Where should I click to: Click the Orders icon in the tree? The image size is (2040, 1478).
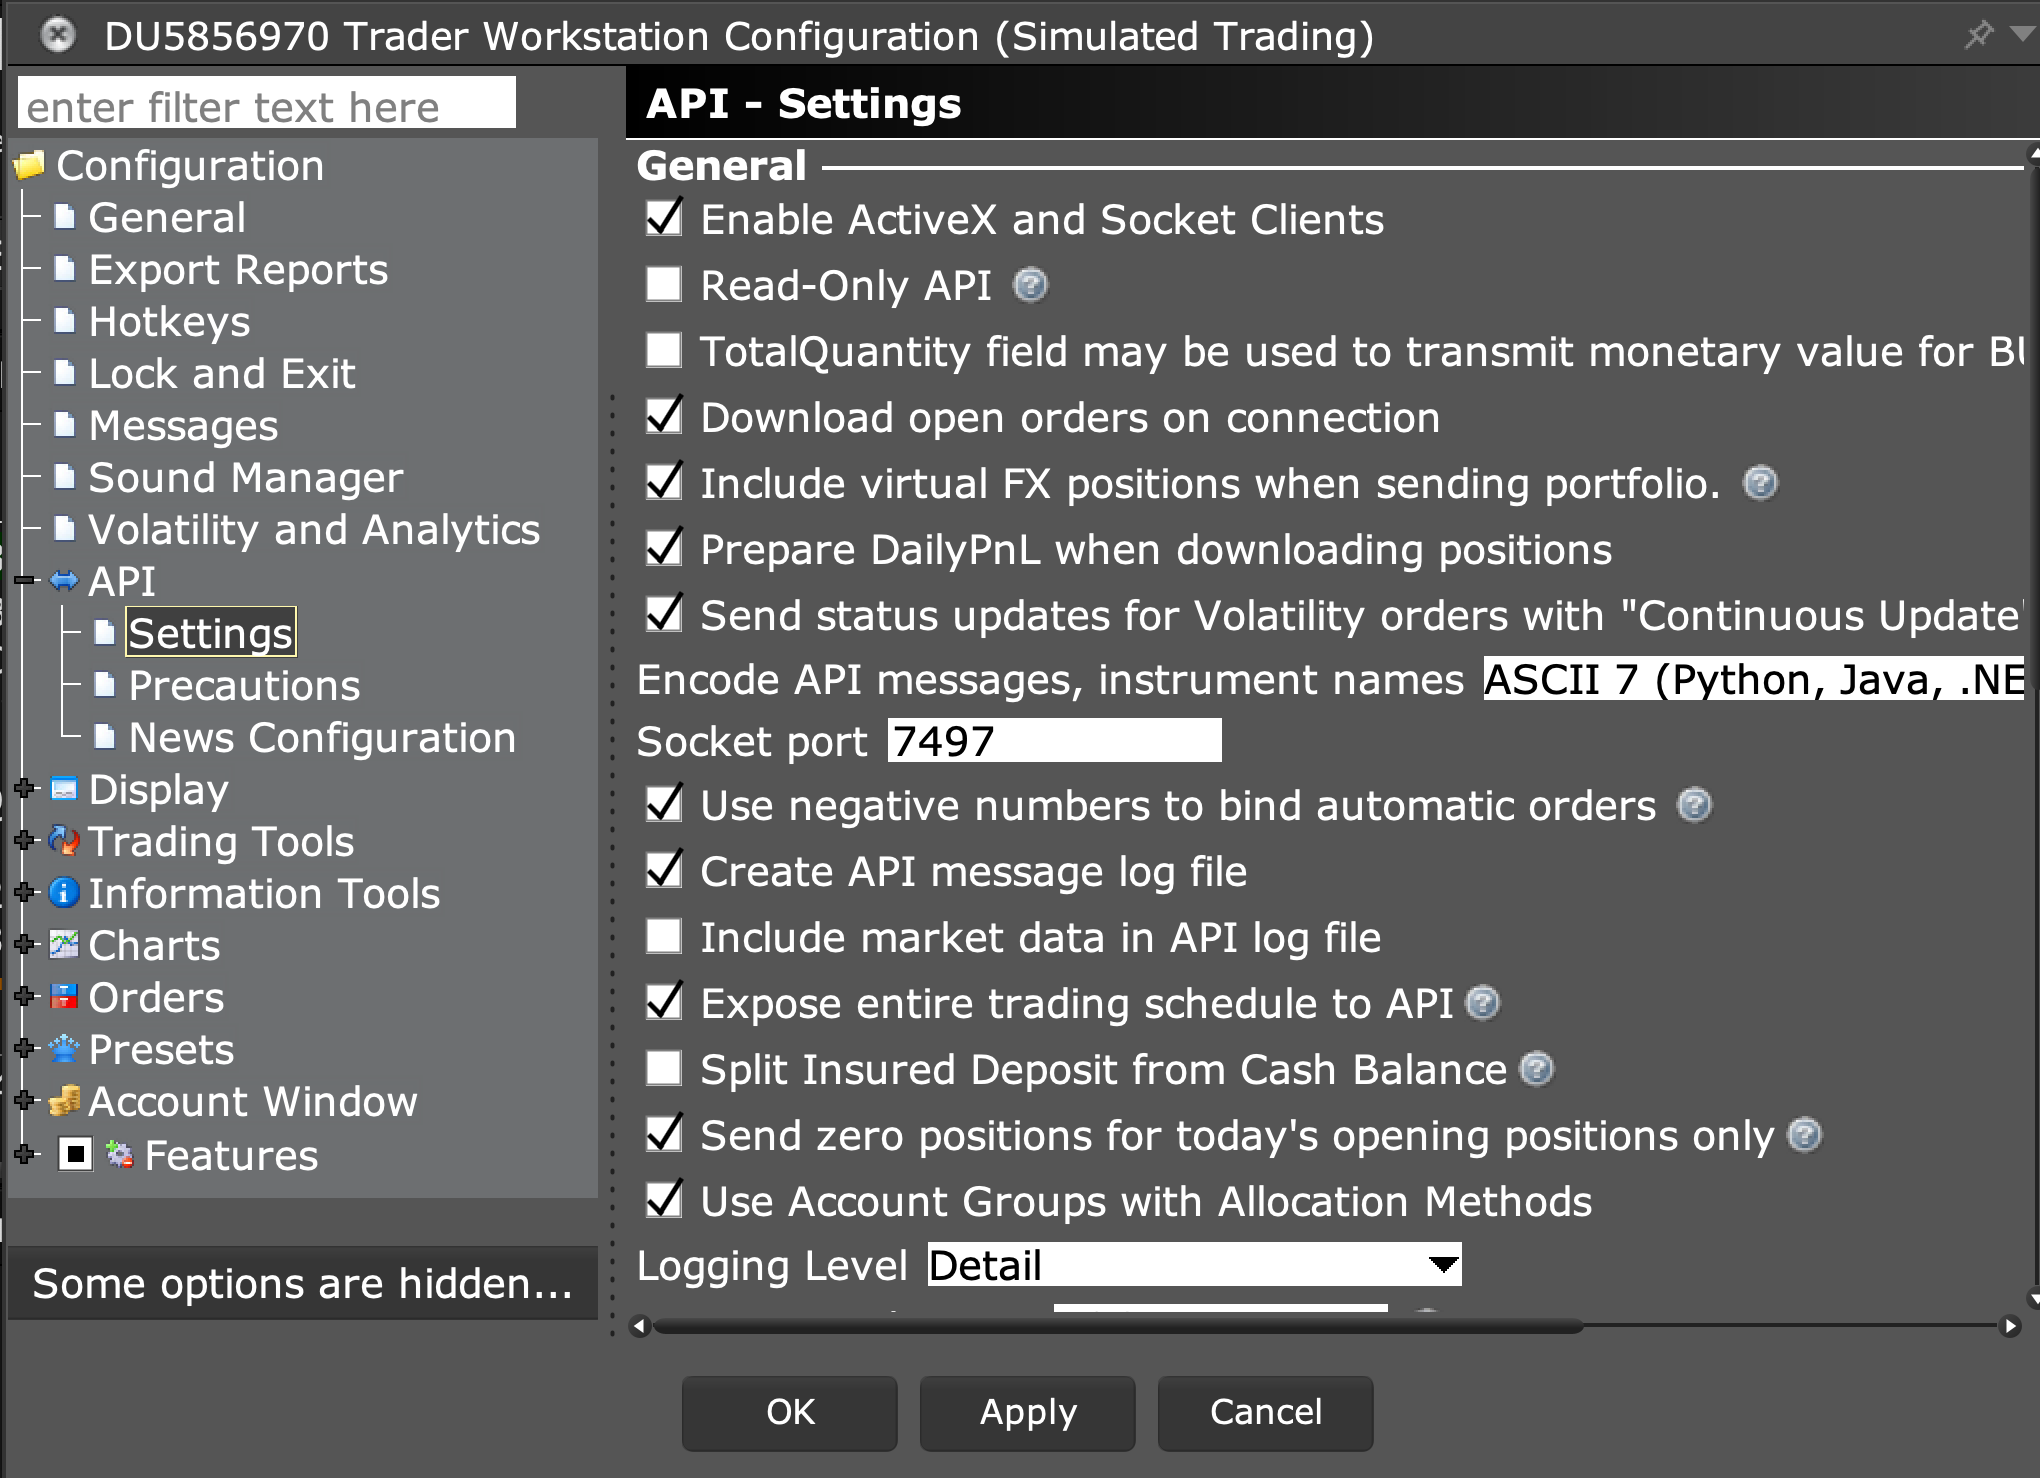(x=62, y=997)
